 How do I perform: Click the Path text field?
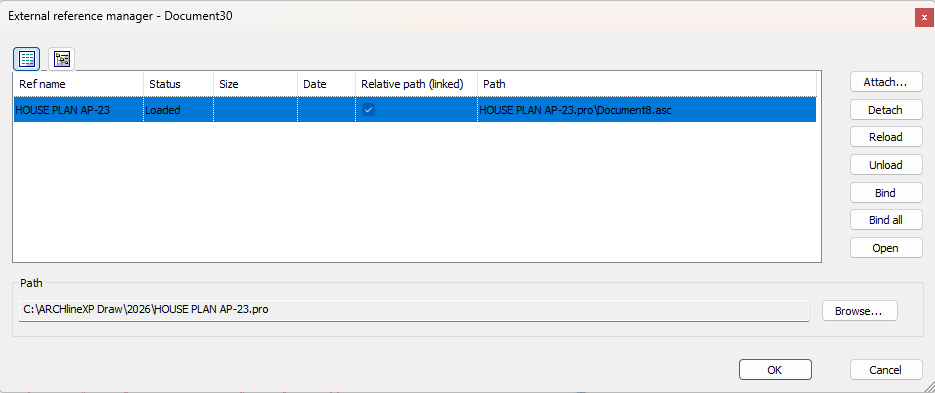pyautogui.click(x=414, y=310)
